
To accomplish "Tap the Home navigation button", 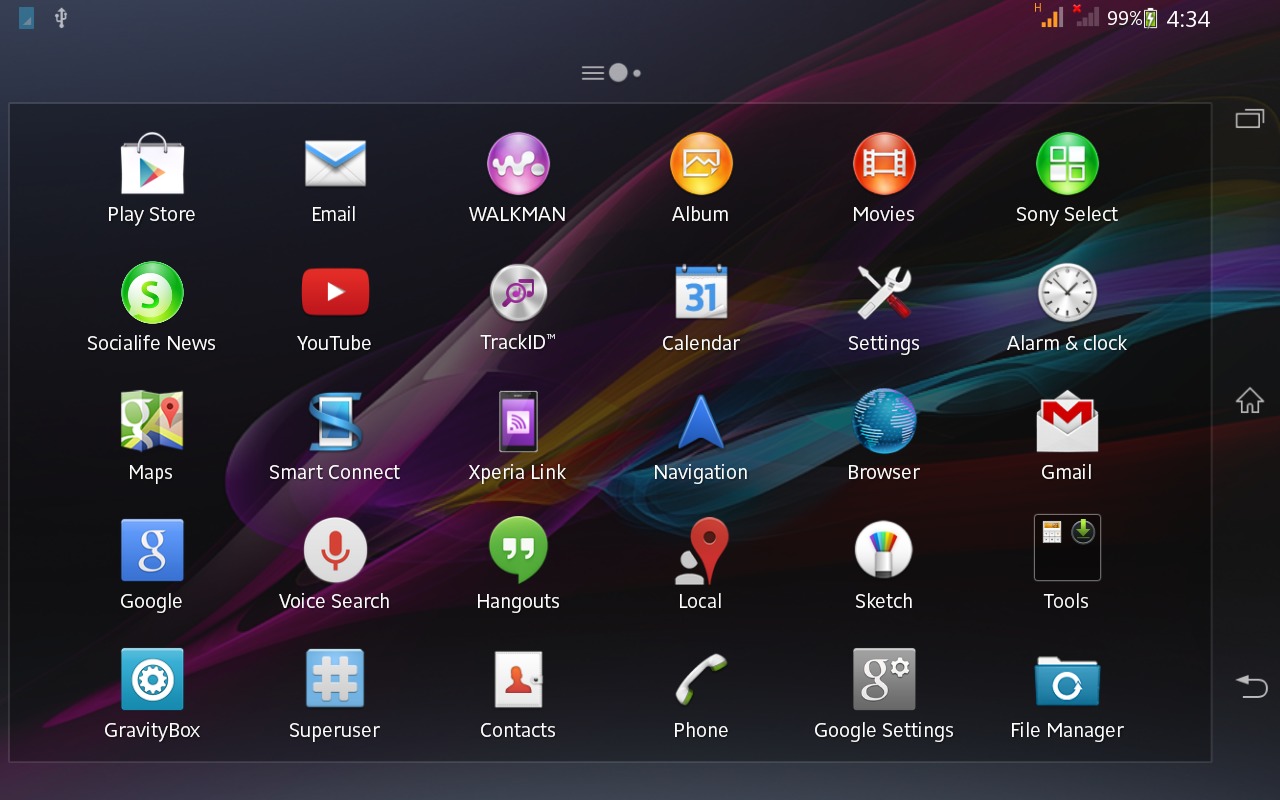I will click(x=1250, y=401).
